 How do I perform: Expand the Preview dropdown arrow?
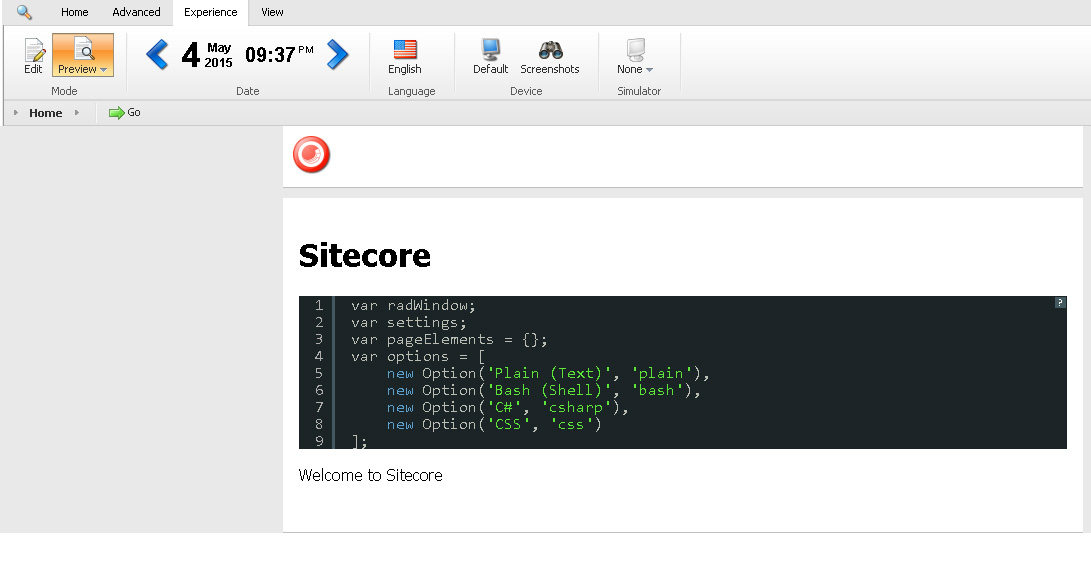pyautogui.click(x=104, y=70)
